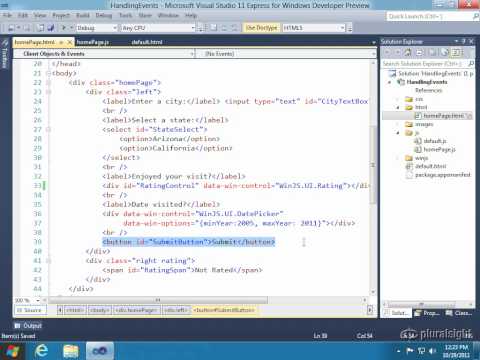
Task: Open Internet Explorer from taskbar
Action: [x=41, y=351]
